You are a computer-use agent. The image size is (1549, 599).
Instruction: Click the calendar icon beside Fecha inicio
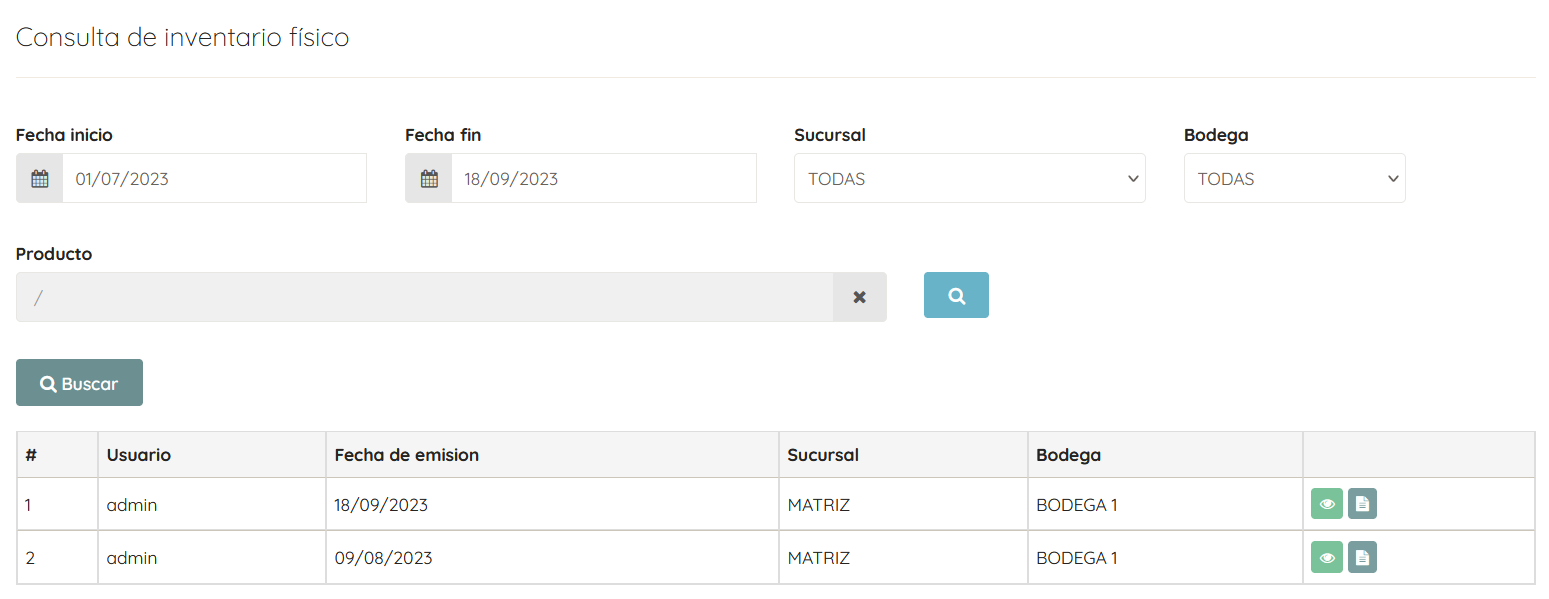pos(40,179)
